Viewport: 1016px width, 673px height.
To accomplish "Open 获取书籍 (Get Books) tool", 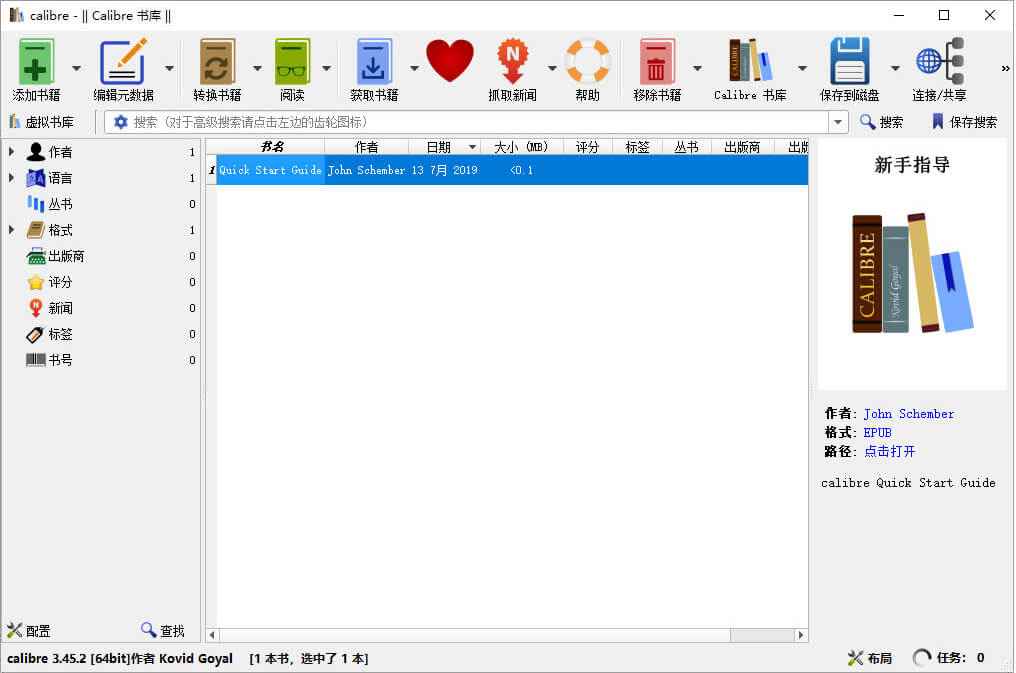I will [x=374, y=62].
